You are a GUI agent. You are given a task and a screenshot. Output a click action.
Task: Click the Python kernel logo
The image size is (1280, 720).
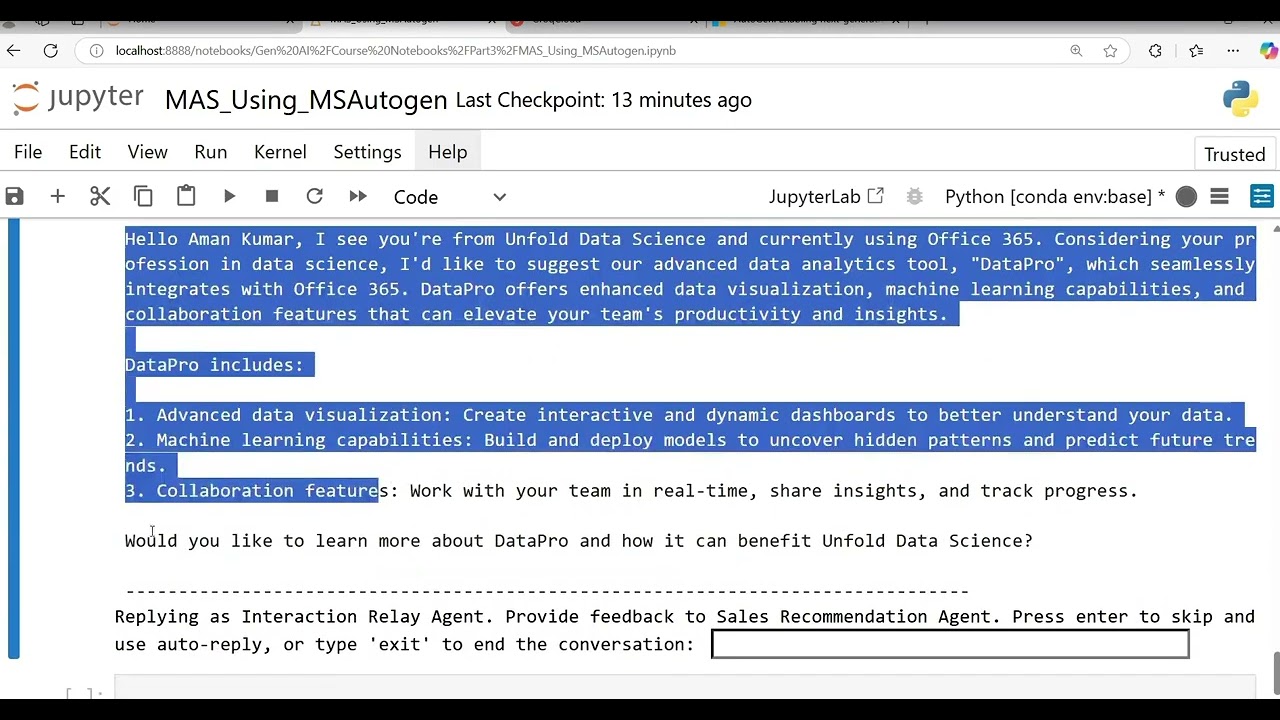[x=1240, y=99]
